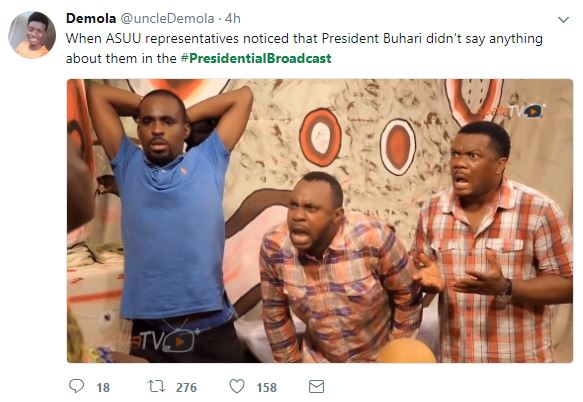
Task: Click the TV logo watermark at photo bottom
Action: [164, 340]
